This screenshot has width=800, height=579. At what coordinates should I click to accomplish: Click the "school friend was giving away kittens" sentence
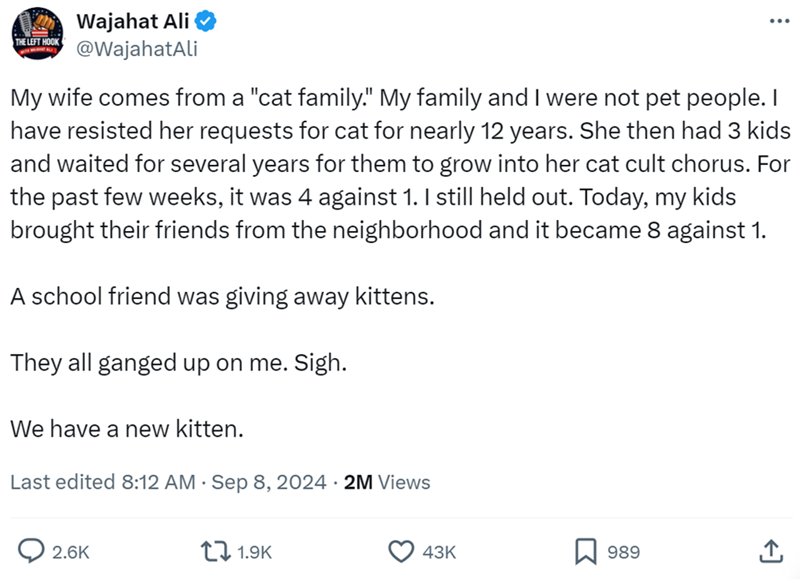pyautogui.click(x=222, y=297)
